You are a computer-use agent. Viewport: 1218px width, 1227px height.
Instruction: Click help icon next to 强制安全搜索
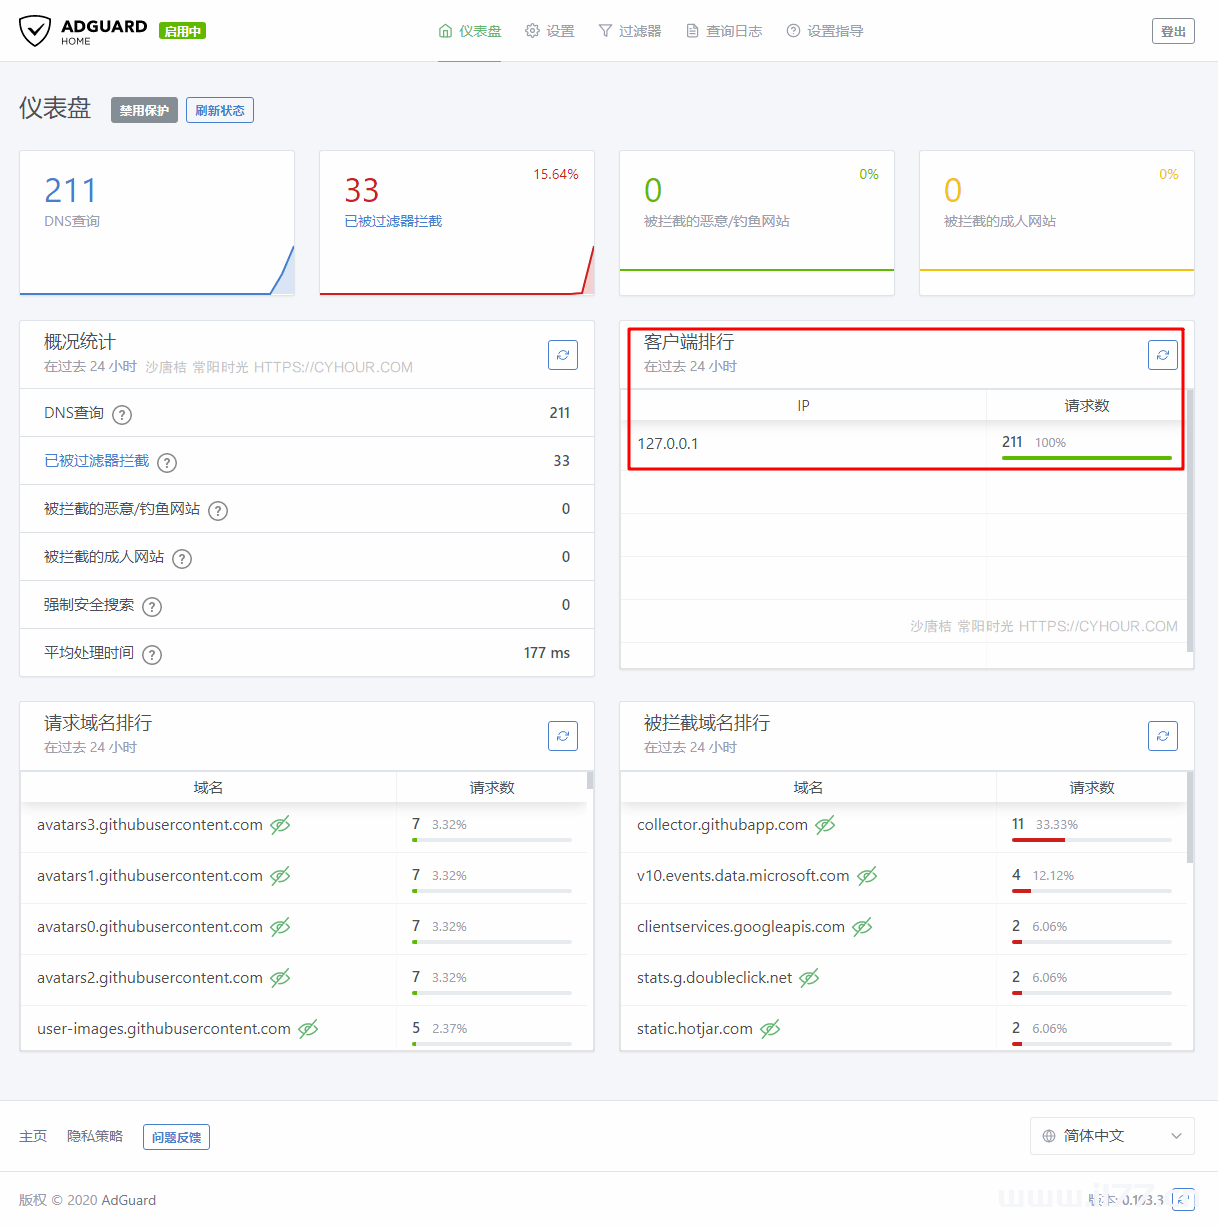152,607
